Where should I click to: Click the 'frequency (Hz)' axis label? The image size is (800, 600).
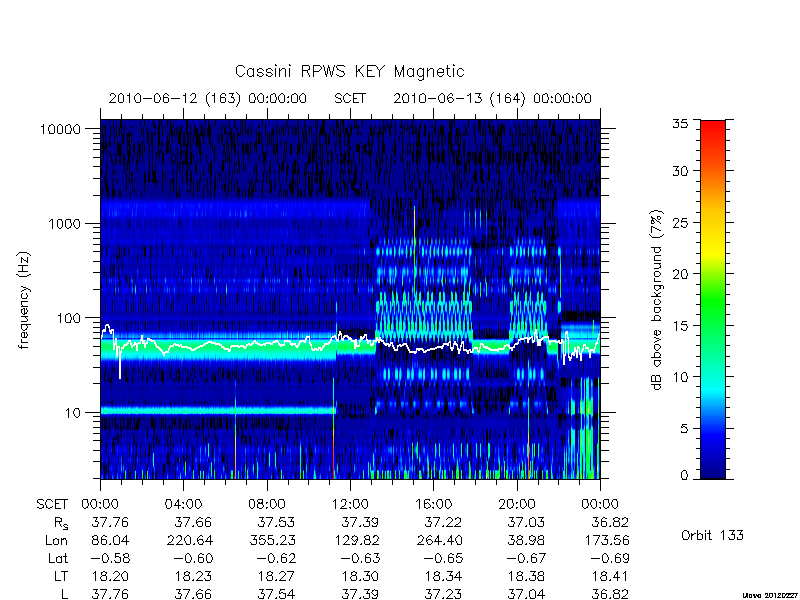click(x=24, y=300)
